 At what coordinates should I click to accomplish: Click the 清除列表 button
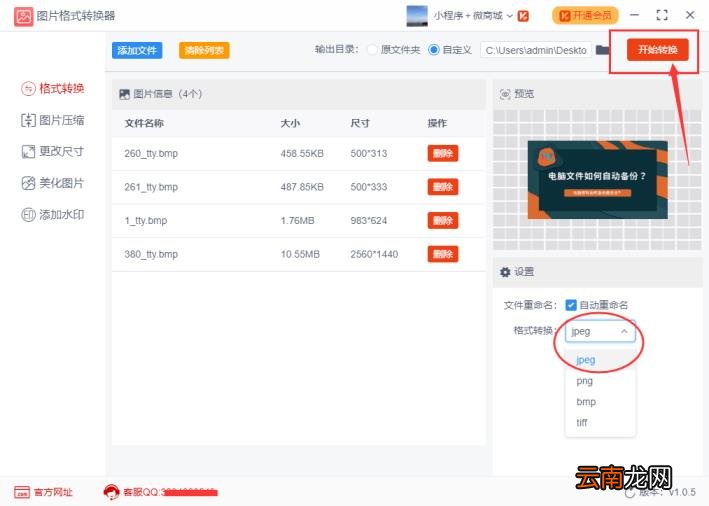tap(204, 50)
